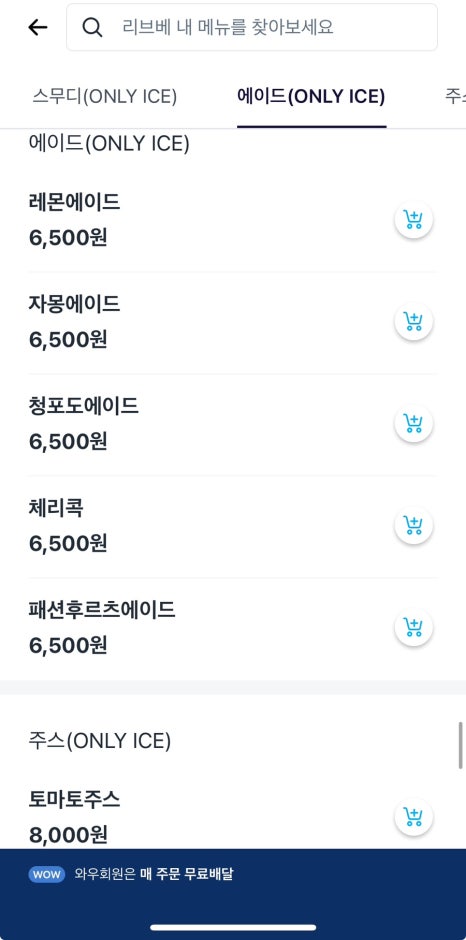Add 레몬에이드 to cart
Screen dimensions: 466x940
413,220
